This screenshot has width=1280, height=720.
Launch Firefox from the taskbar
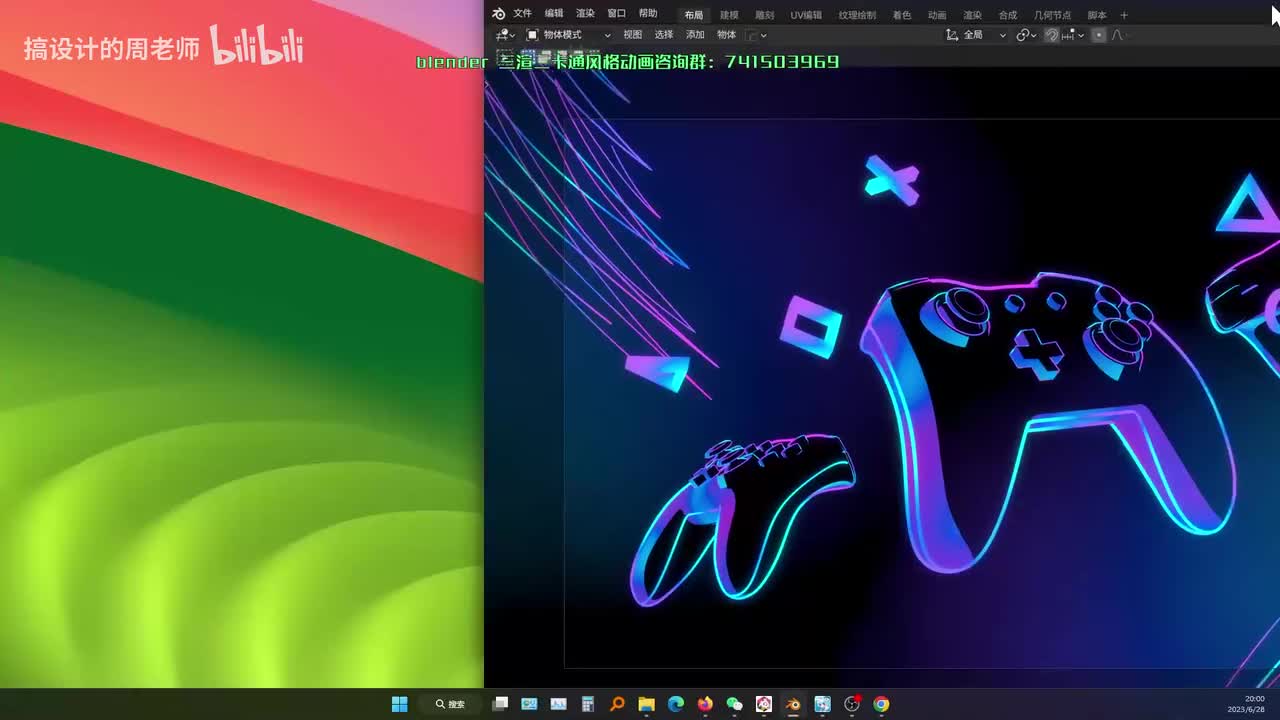click(705, 704)
